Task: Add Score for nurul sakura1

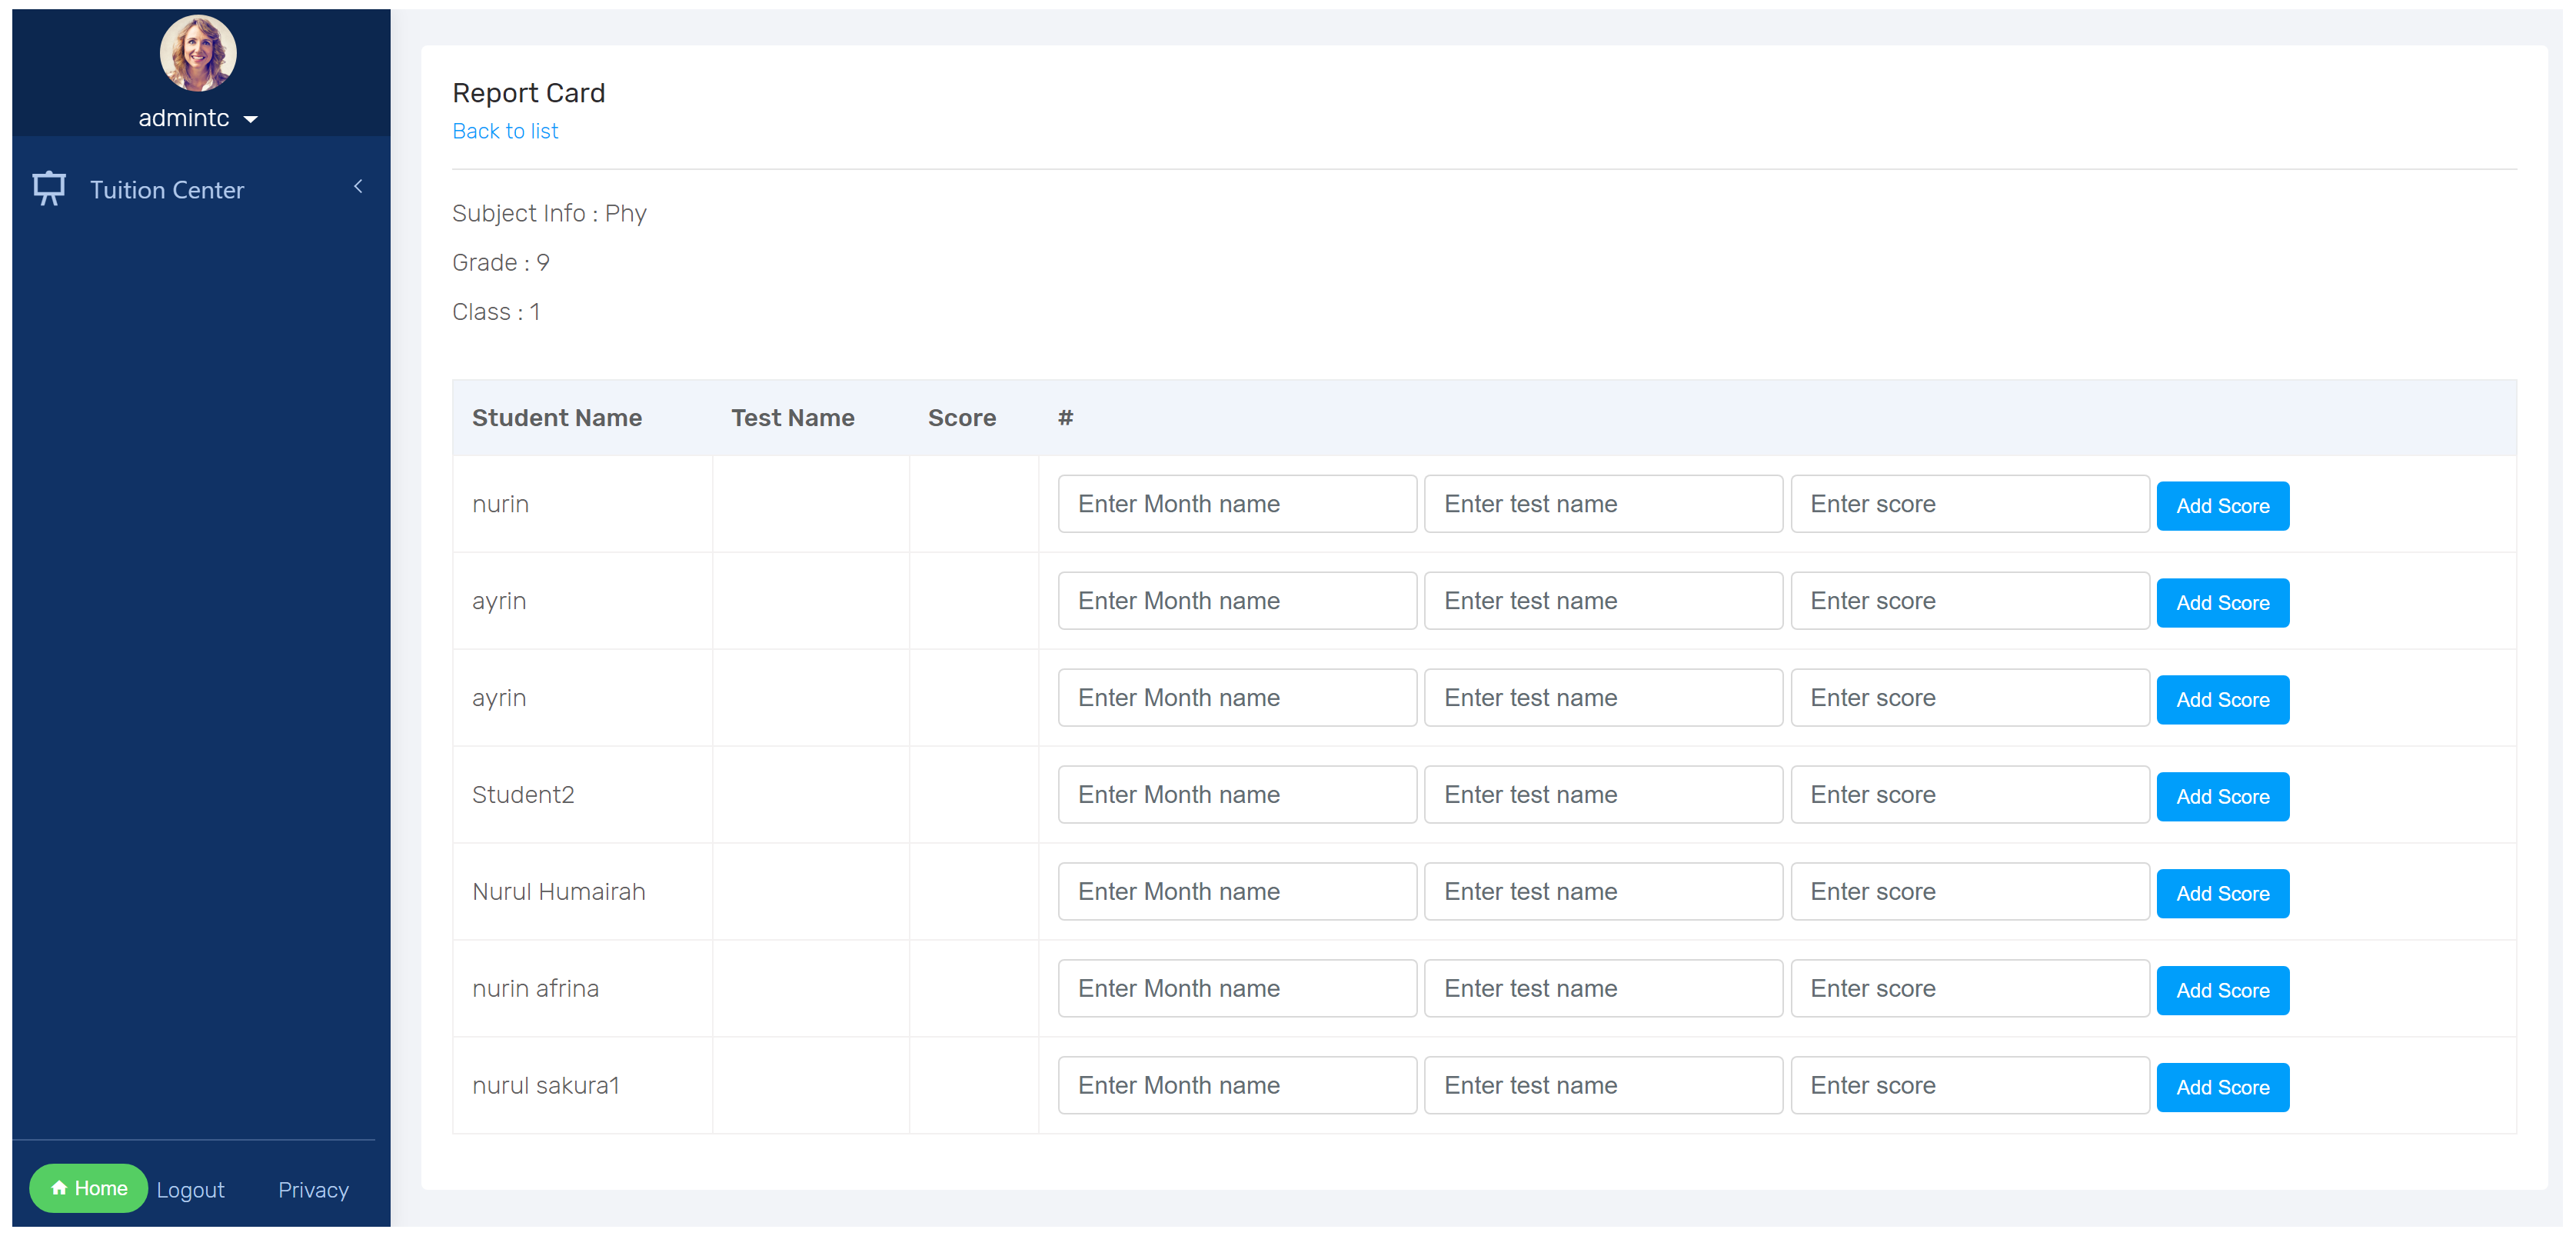Action: 2222,1088
